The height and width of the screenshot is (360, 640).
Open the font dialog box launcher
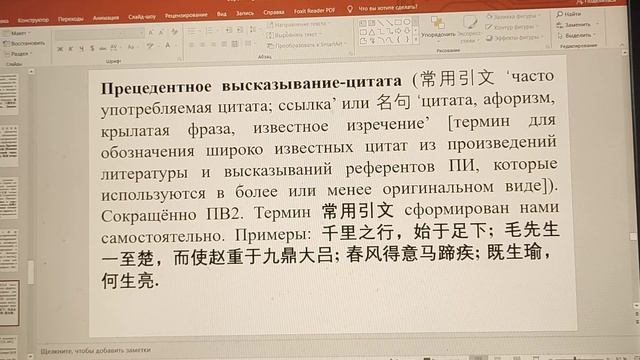[179, 60]
